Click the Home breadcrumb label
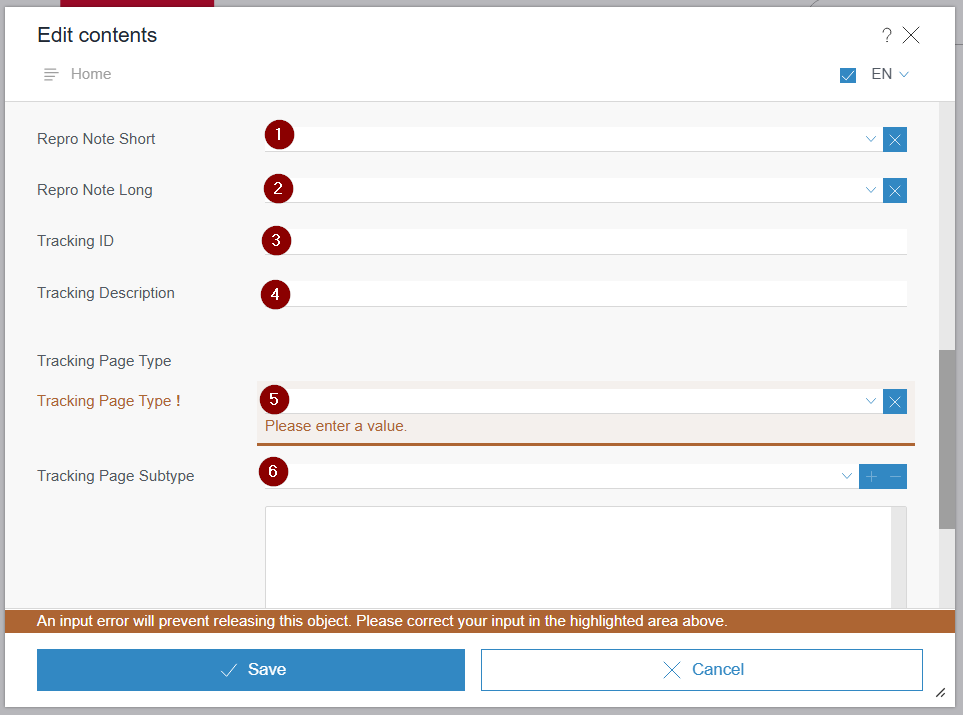This screenshot has height=715, width=963. [x=91, y=74]
